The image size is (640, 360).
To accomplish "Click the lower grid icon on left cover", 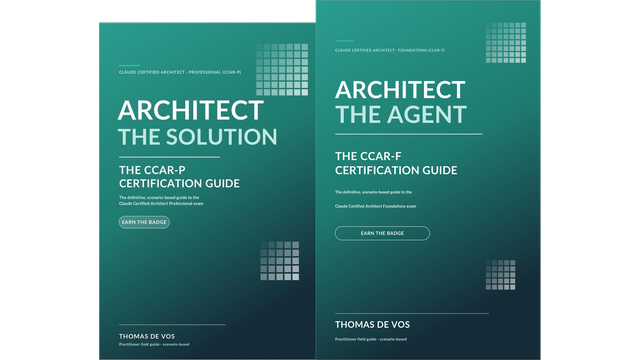I will point(280,261).
